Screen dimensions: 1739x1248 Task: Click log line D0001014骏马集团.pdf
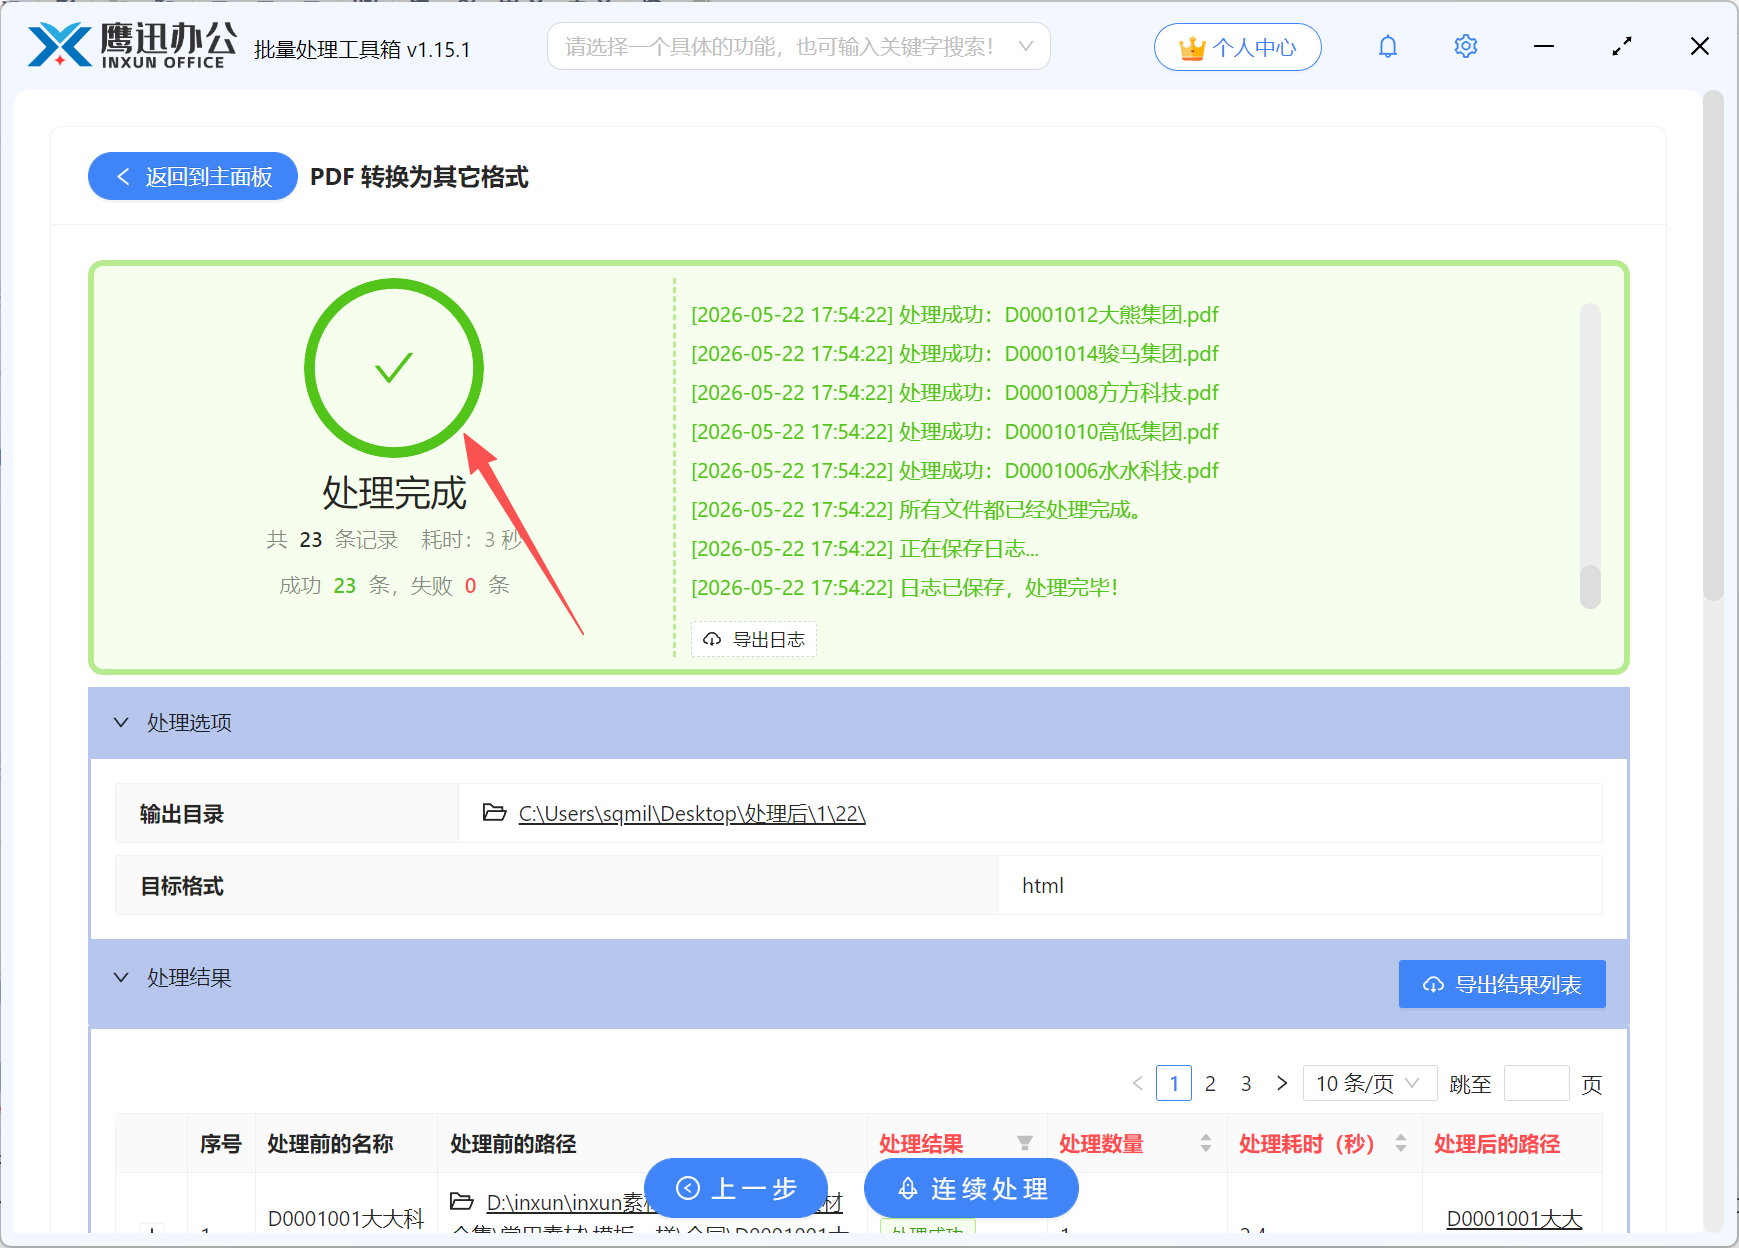click(x=955, y=354)
